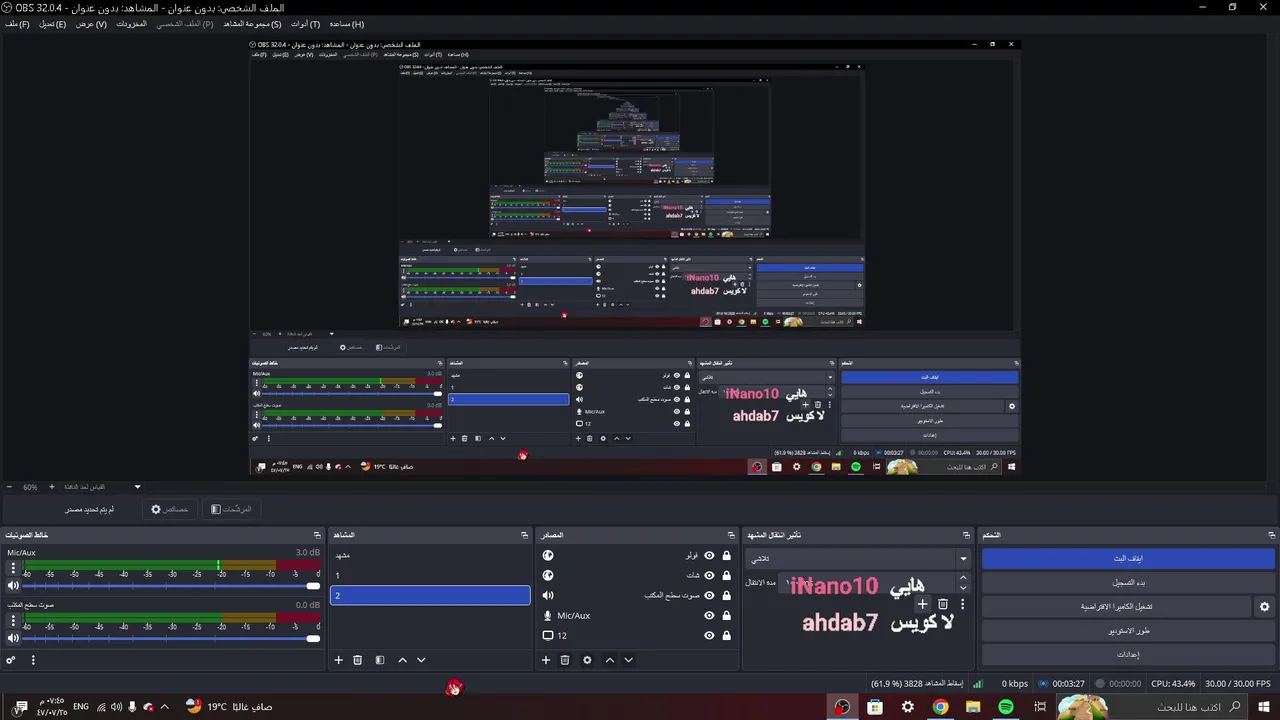Open the صوت سطح المكتب channel three-dot options in the mixer
The image size is (1280, 720).
point(13,621)
